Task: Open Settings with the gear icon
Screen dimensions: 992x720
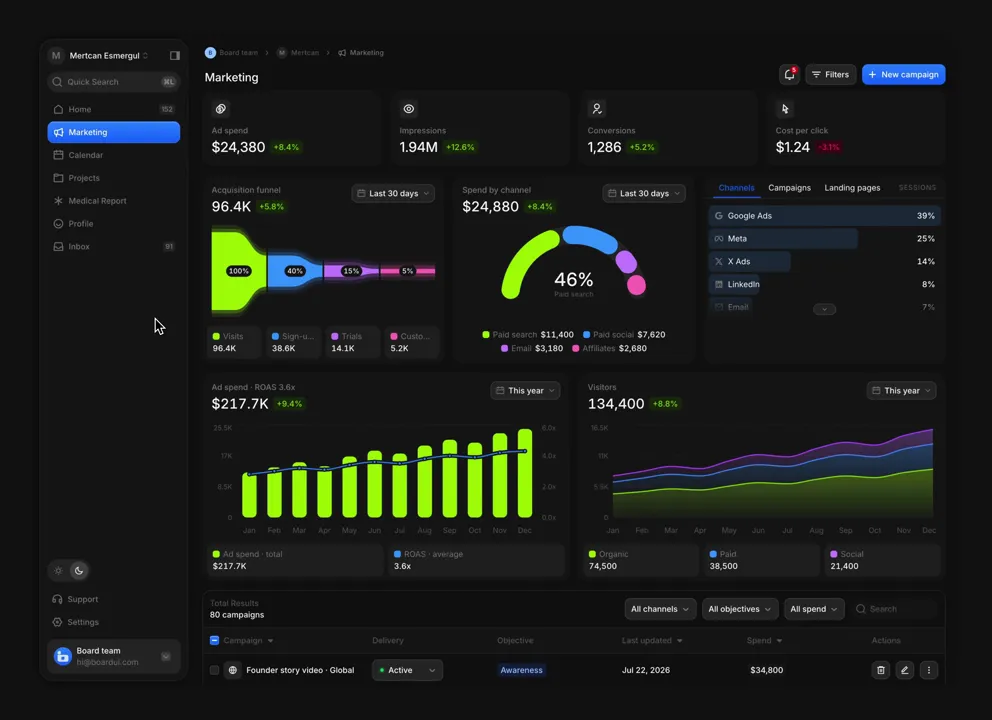Action: tap(58, 622)
